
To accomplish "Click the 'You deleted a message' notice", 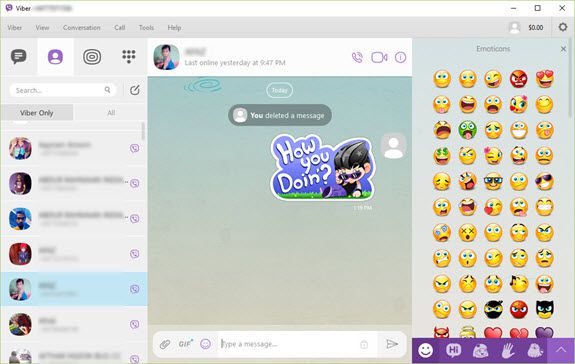I will pos(280,115).
